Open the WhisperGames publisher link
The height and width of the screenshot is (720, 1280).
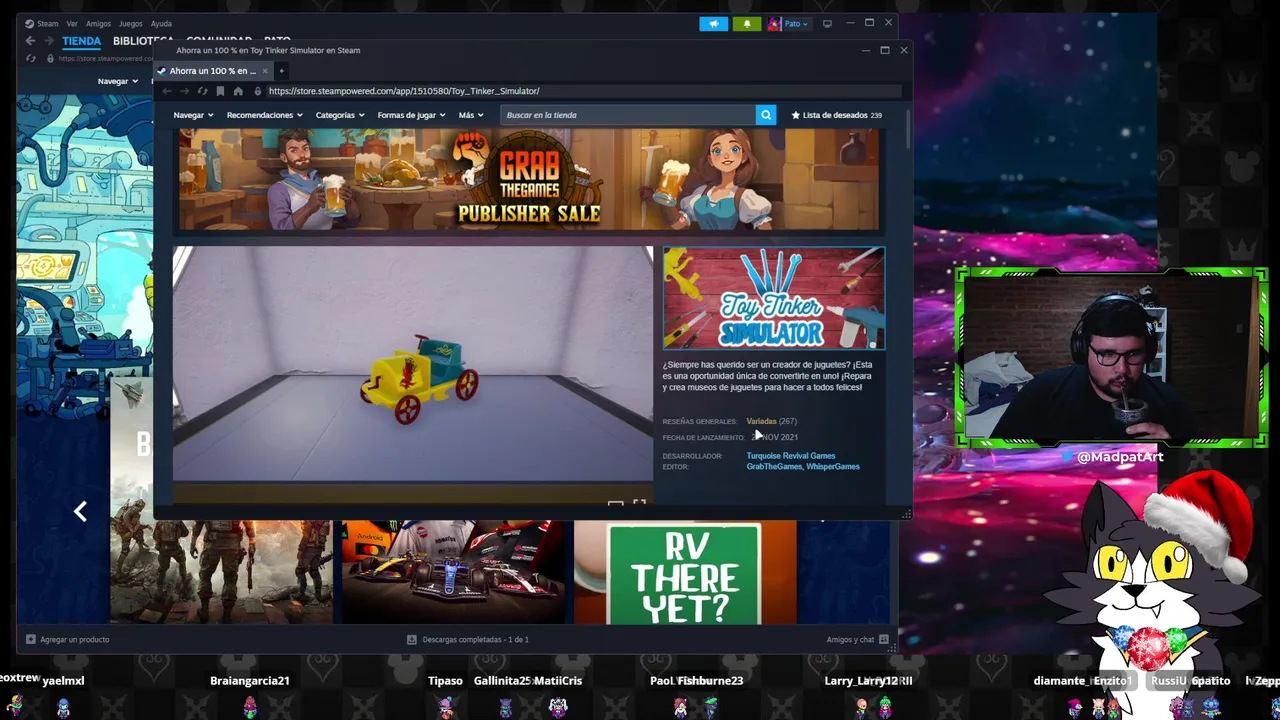[833, 467]
